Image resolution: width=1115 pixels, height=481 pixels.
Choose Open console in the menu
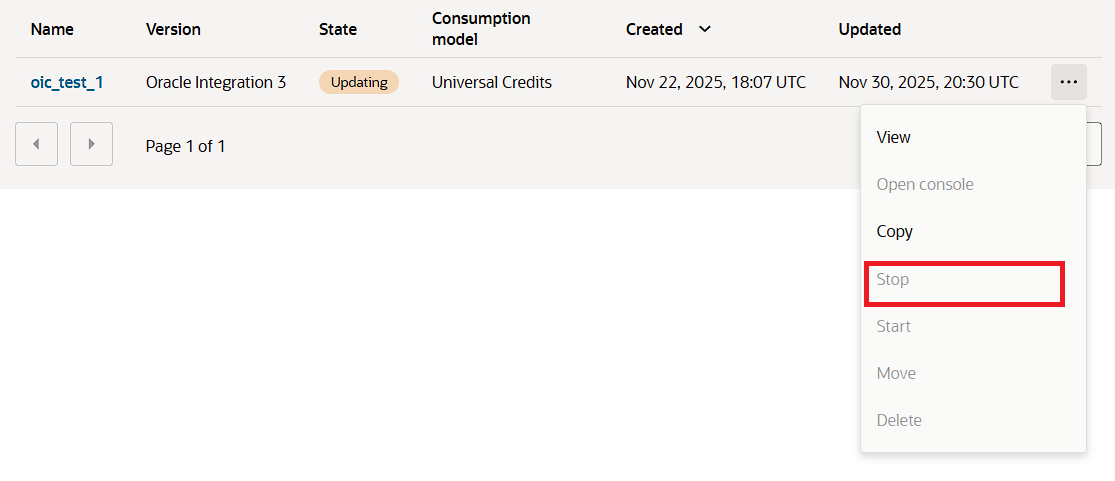[924, 184]
